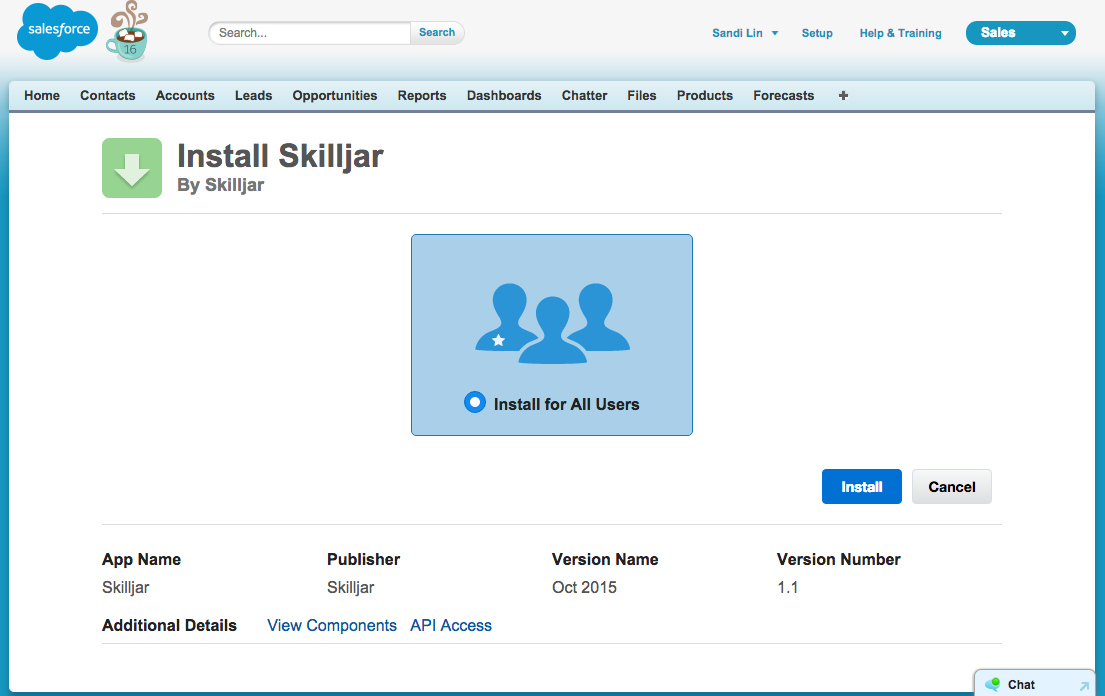Viewport: 1105px width, 696px height.
Task: Open the View Components link
Action: 332,625
